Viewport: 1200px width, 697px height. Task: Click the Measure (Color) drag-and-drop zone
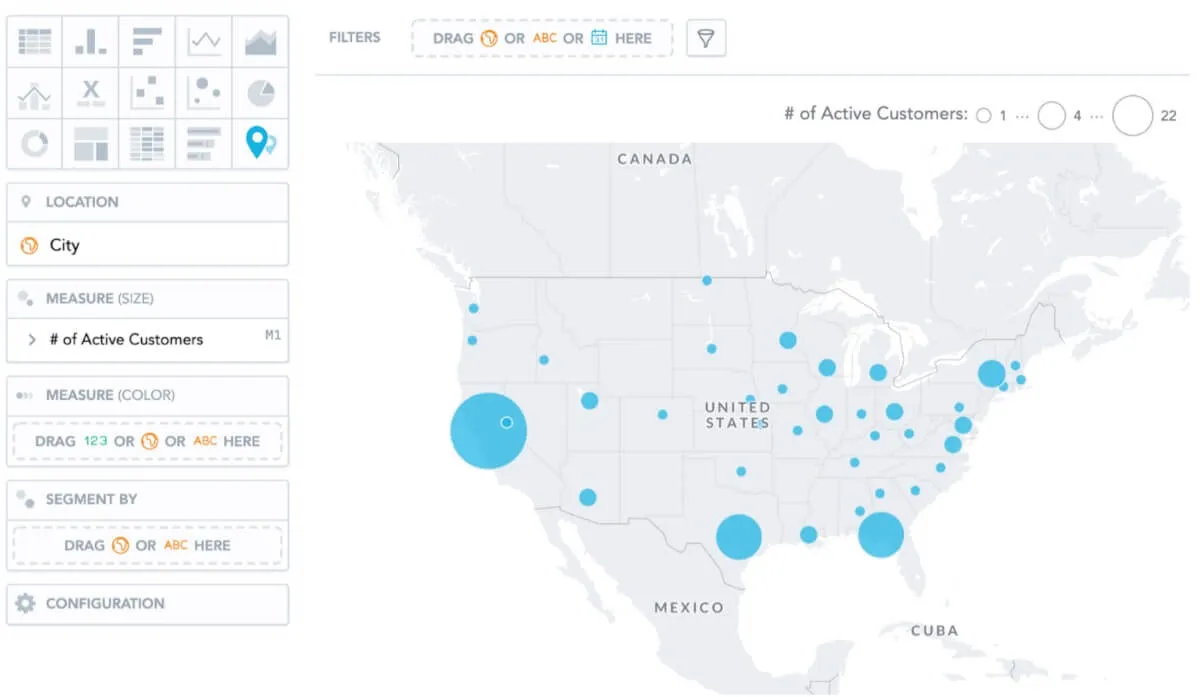tap(147, 441)
